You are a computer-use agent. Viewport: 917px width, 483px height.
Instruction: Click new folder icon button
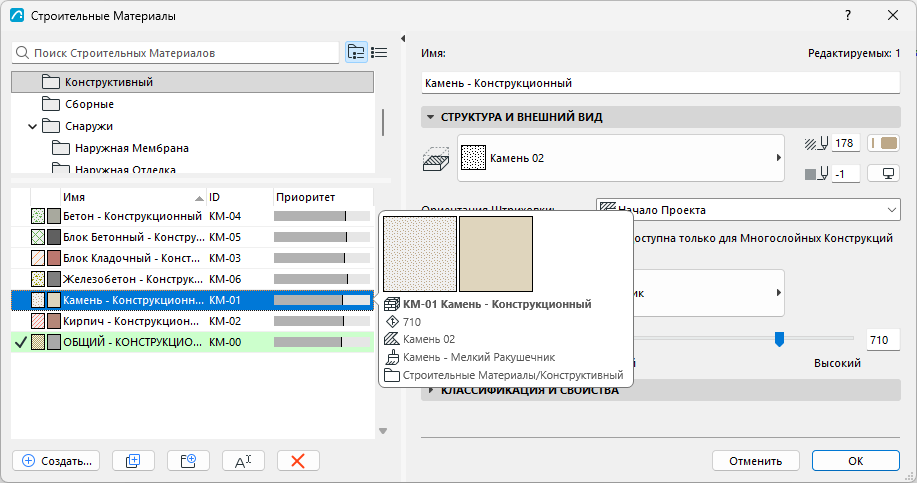[188, 461]
